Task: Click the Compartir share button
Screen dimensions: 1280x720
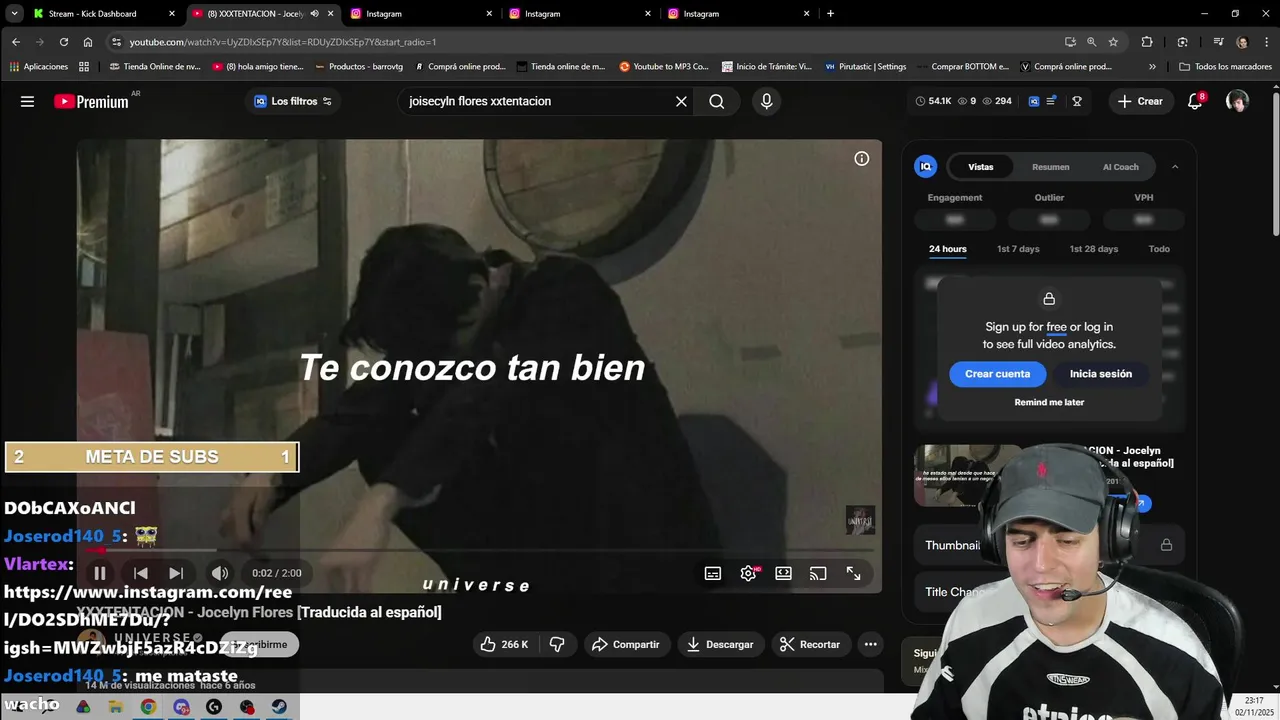Action: click(x=626, y=644)
